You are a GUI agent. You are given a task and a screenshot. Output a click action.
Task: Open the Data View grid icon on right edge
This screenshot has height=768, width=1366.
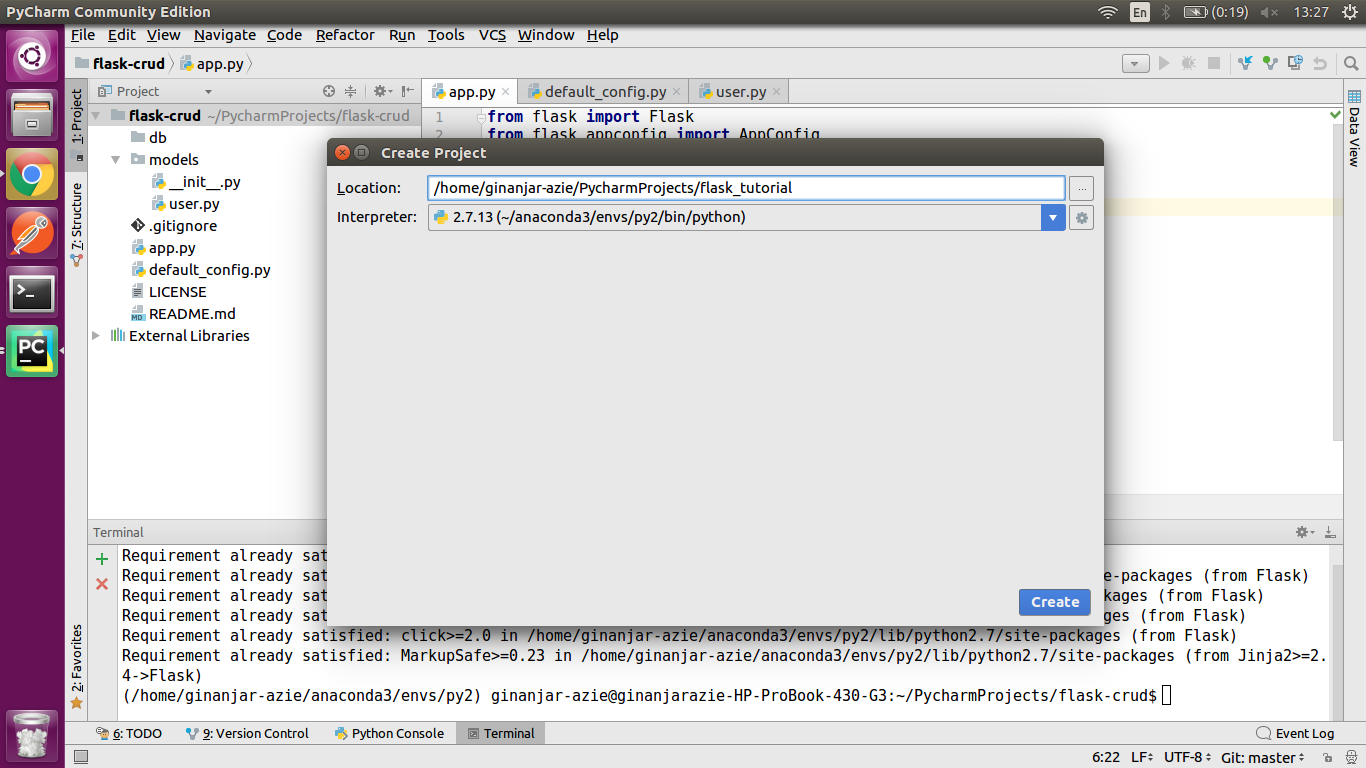coord(1354,97)
